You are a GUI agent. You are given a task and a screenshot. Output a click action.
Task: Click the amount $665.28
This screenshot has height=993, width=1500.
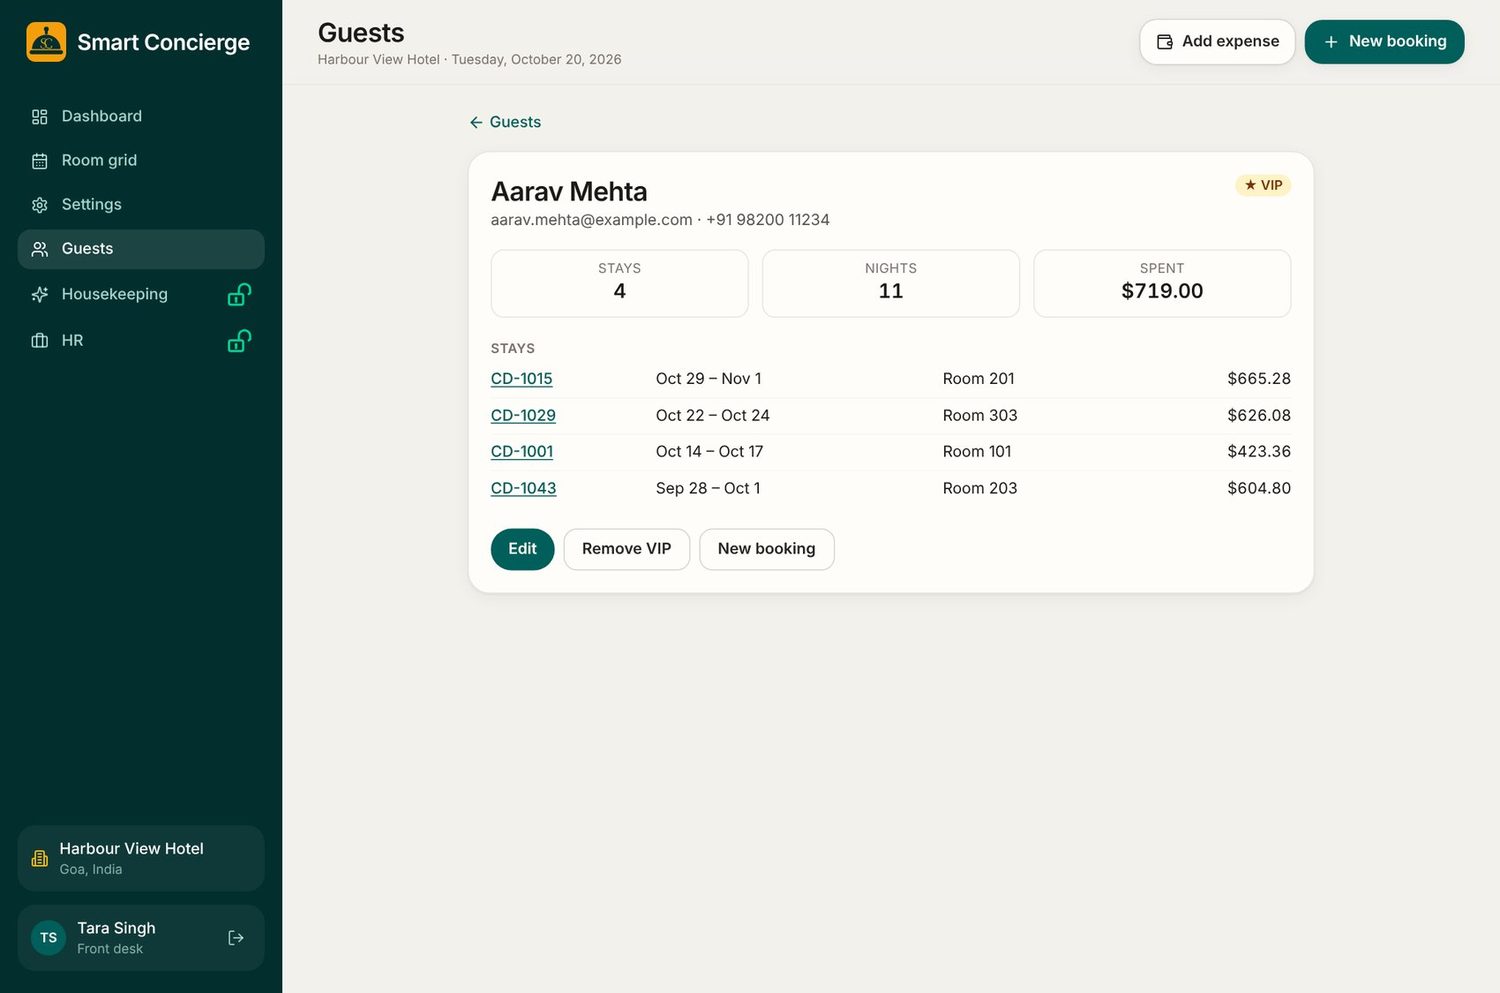[x=1259, y=379]
